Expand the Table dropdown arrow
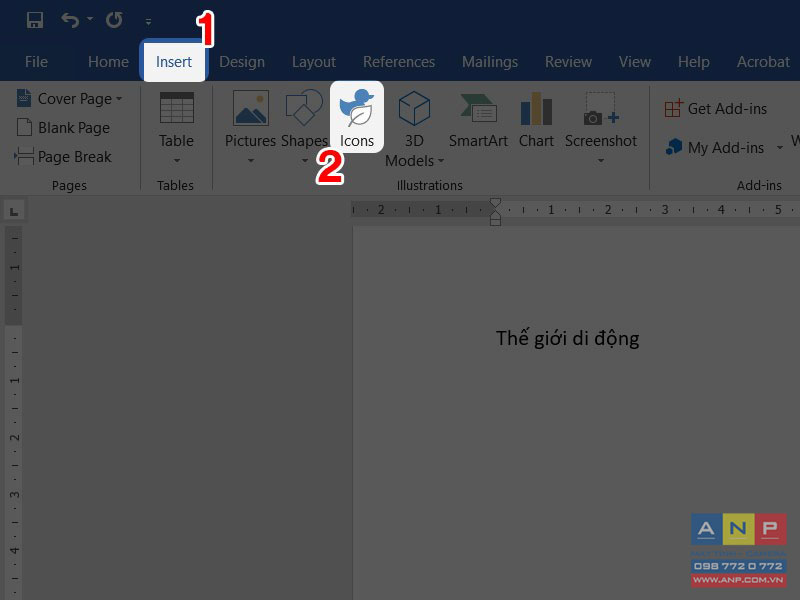The image size is (800, 600). click(177, 161)
